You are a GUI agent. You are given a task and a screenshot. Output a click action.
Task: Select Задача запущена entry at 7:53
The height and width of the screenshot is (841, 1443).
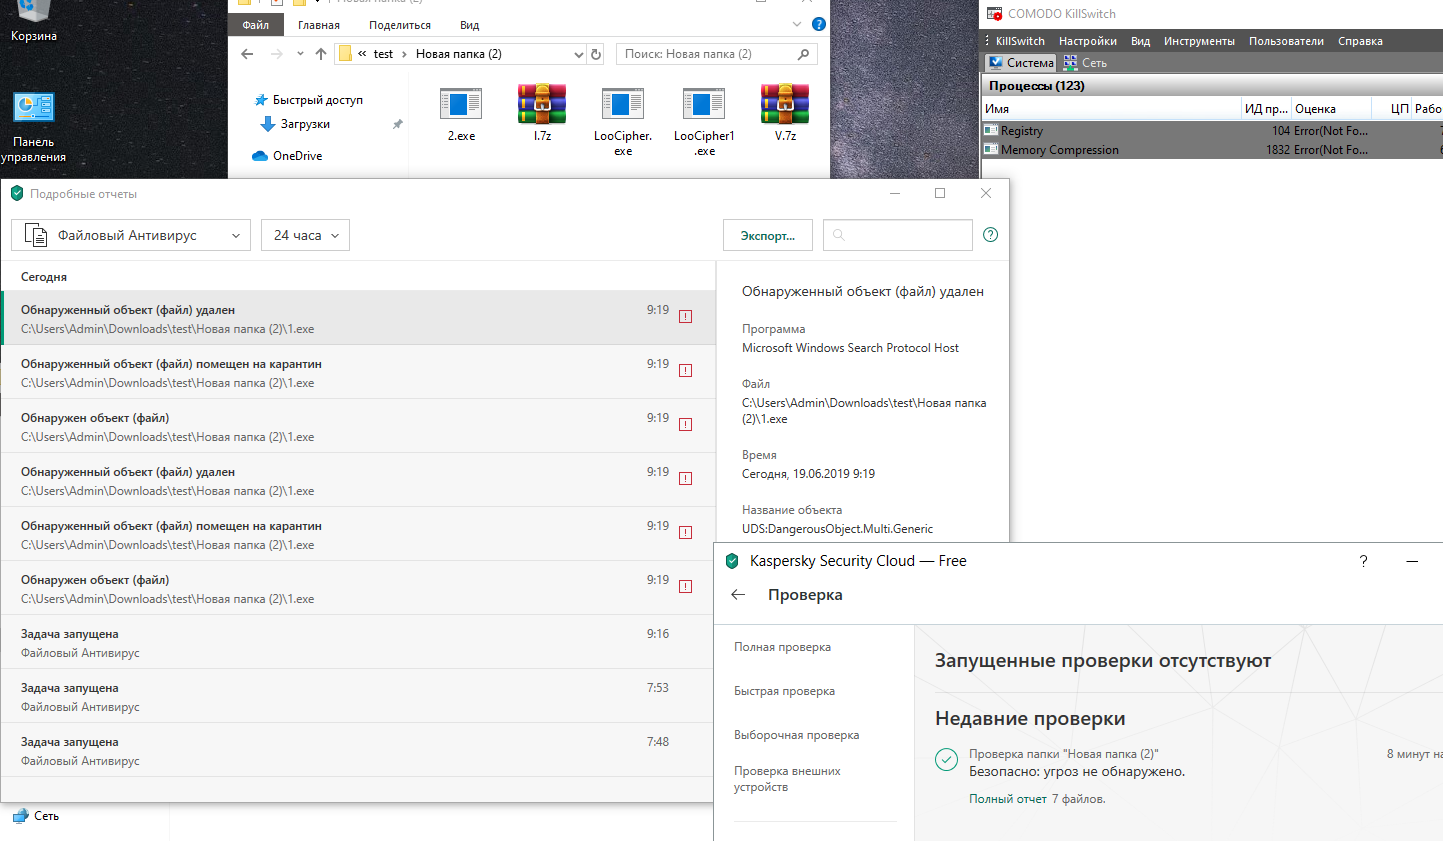point(358,696)
